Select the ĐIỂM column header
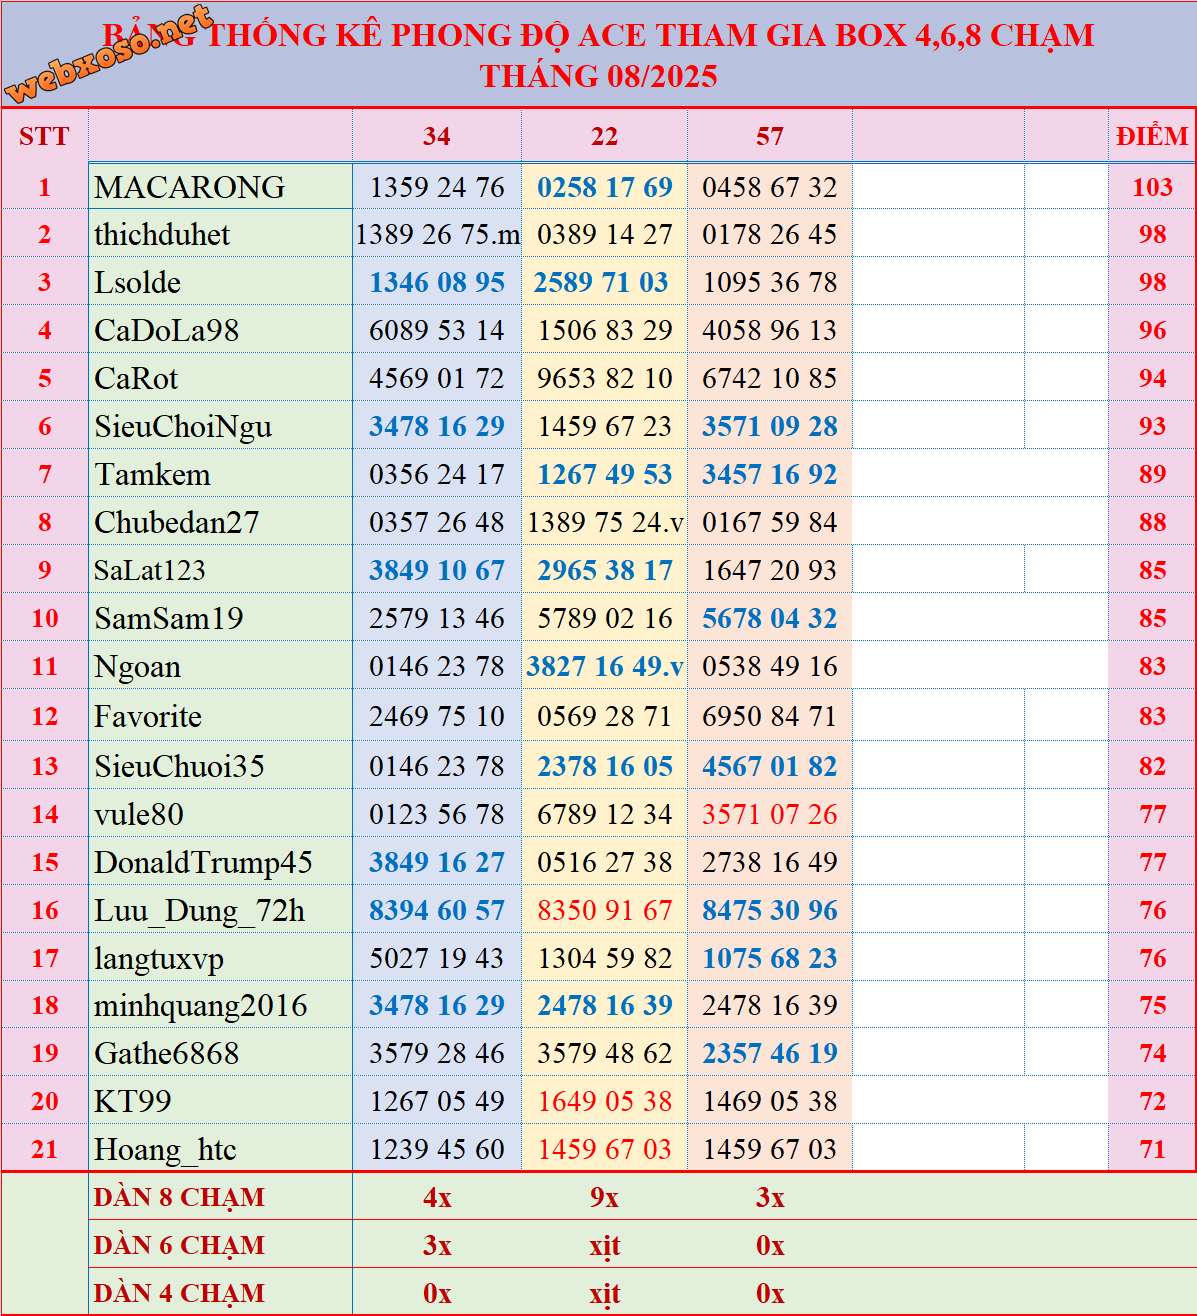The width and height of the screenshot is (1197, 1316). tap(1152, 136)
